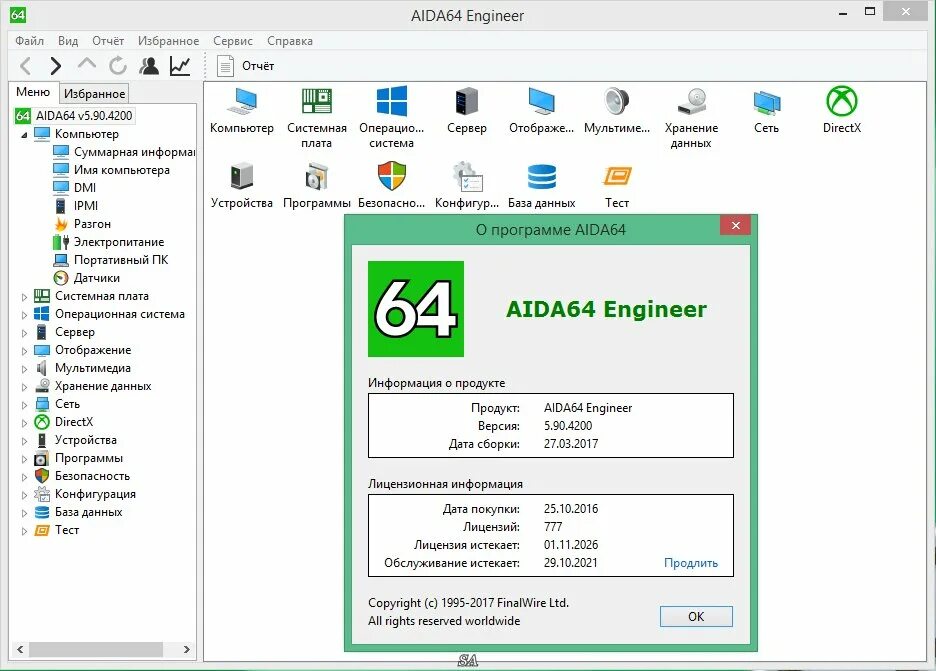The width and height of the screenshot is (936, 671).
Task: Collapse the Компьютер tree node
Action: pos(24,135)
